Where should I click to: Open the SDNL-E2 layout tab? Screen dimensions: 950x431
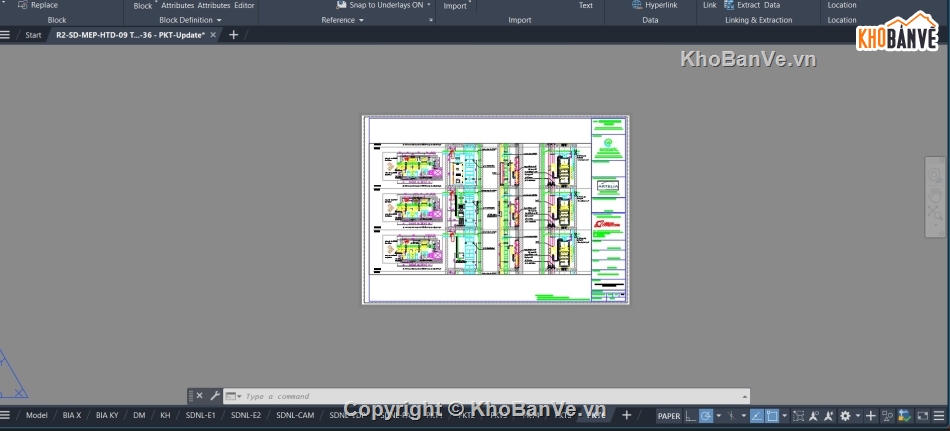[x=245, y=415]
